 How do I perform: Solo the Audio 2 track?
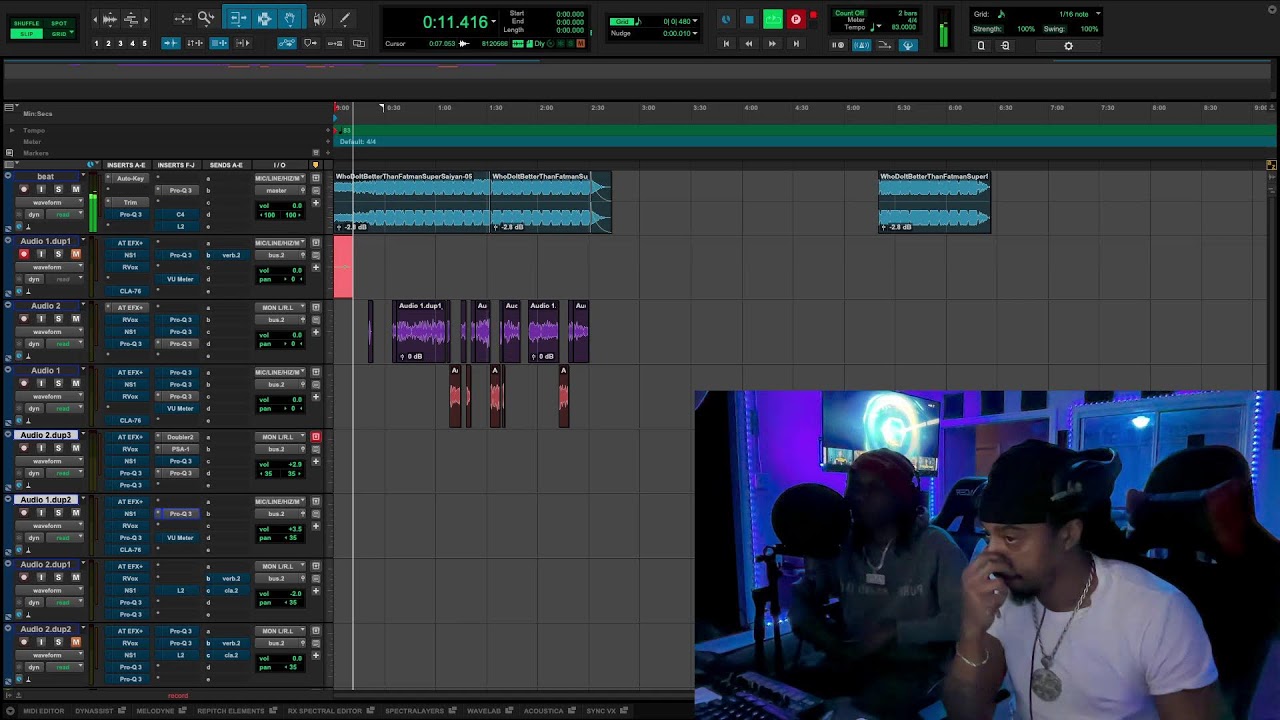coord(58,319)
